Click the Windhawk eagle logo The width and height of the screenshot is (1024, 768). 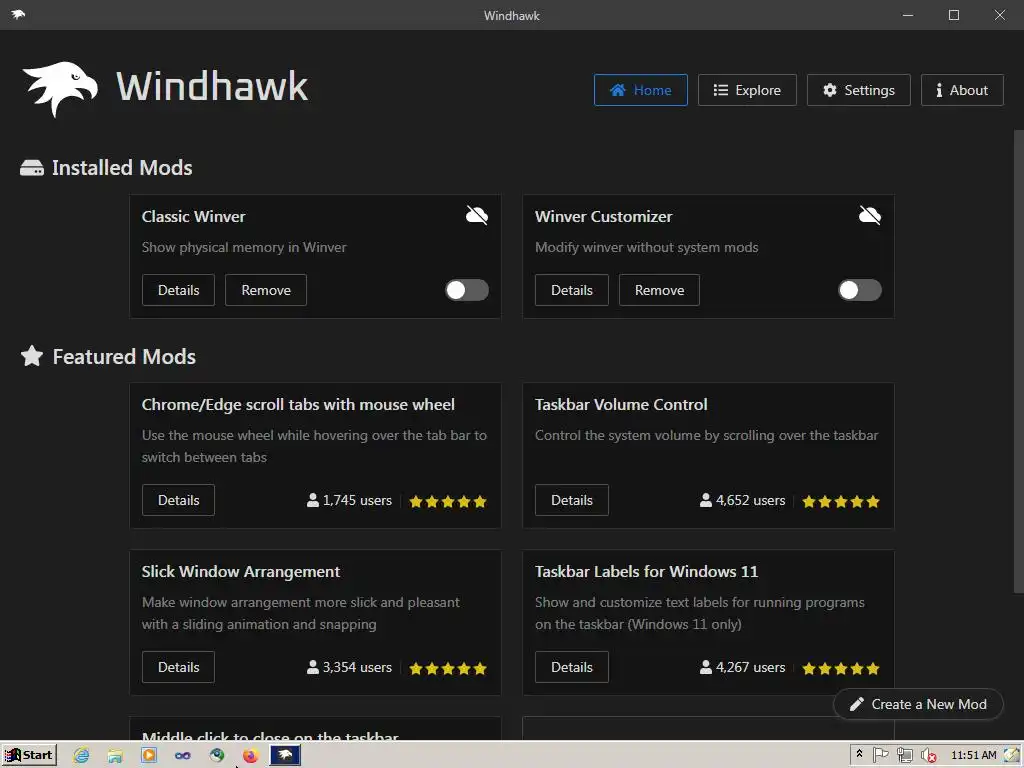[60, 88]
